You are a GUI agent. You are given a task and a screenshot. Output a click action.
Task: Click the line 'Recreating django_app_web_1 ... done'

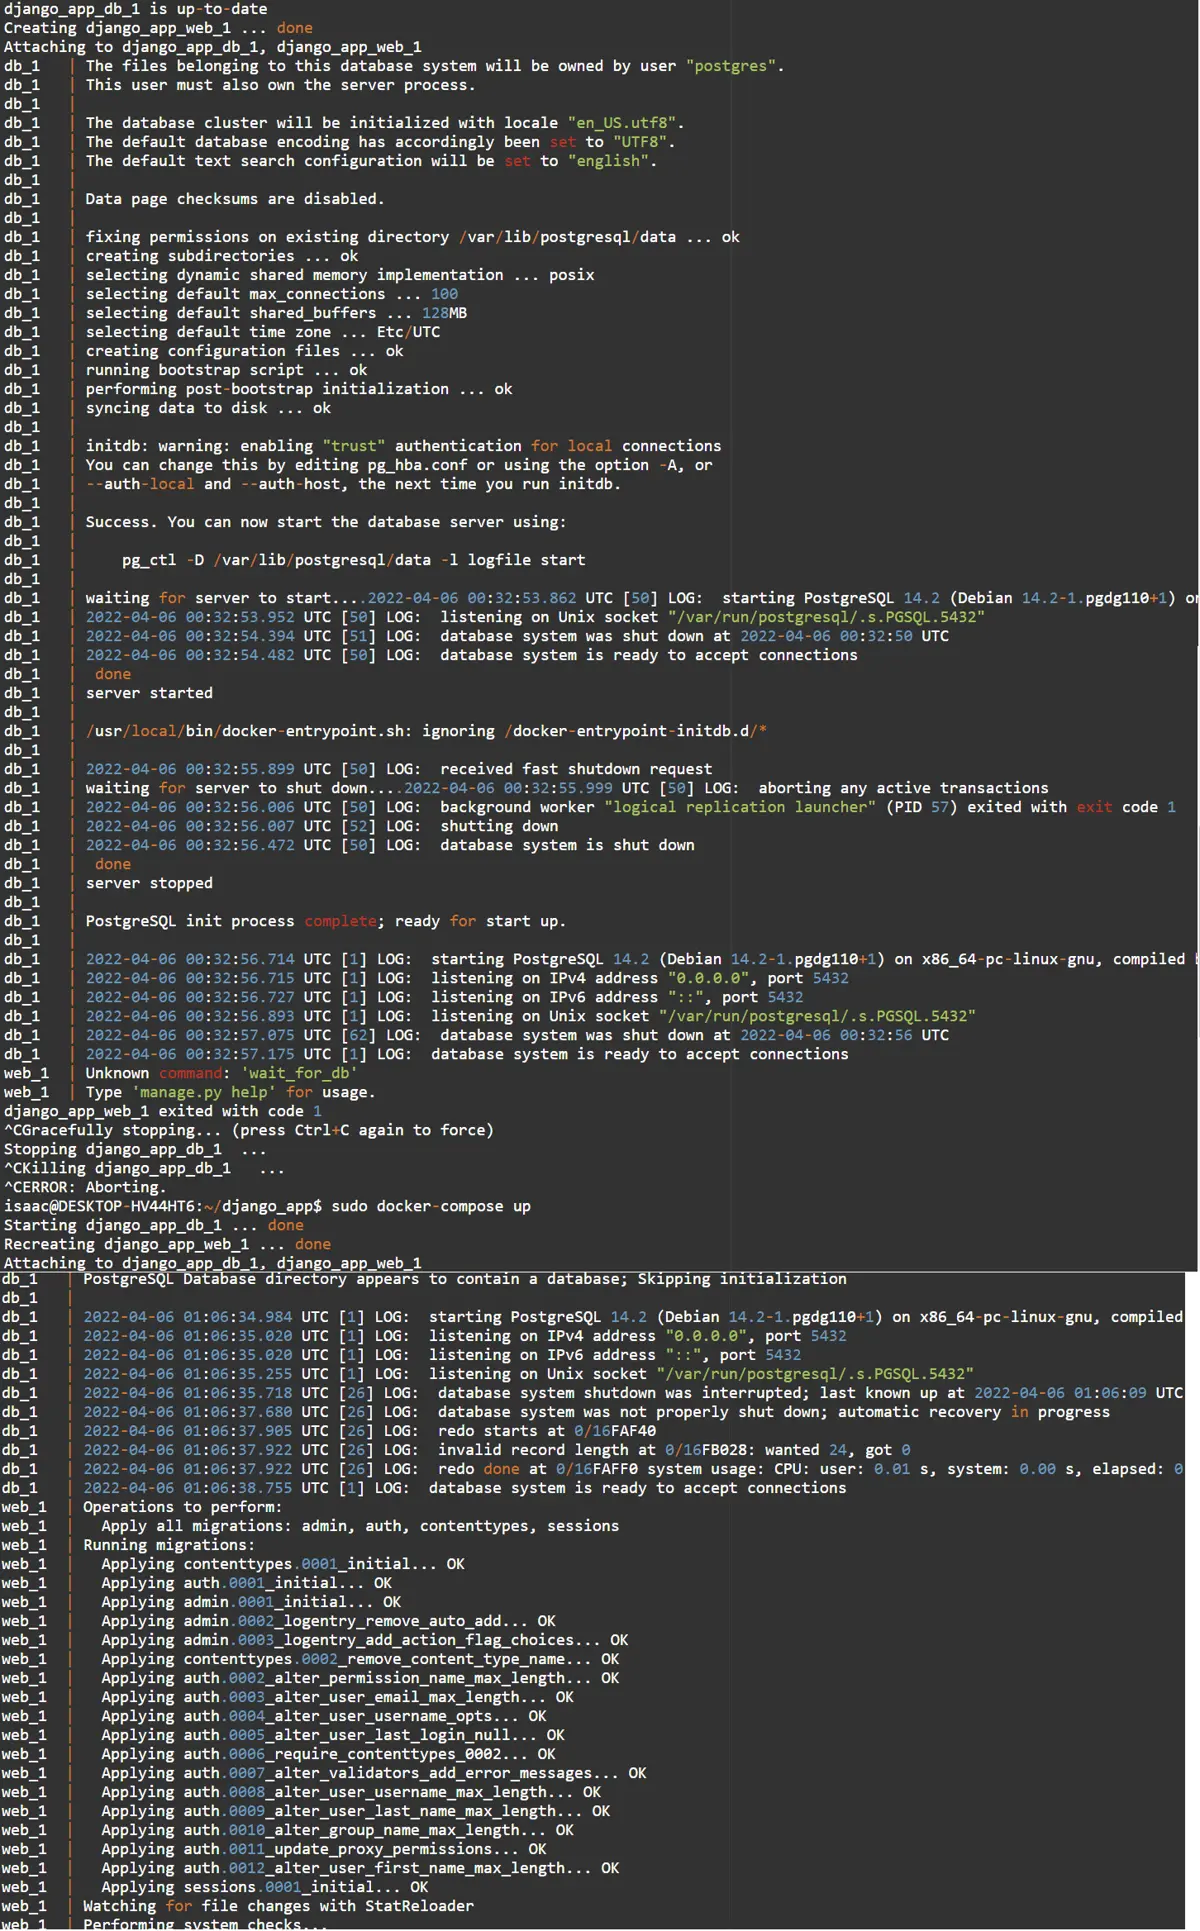[x=167, y=1244]
